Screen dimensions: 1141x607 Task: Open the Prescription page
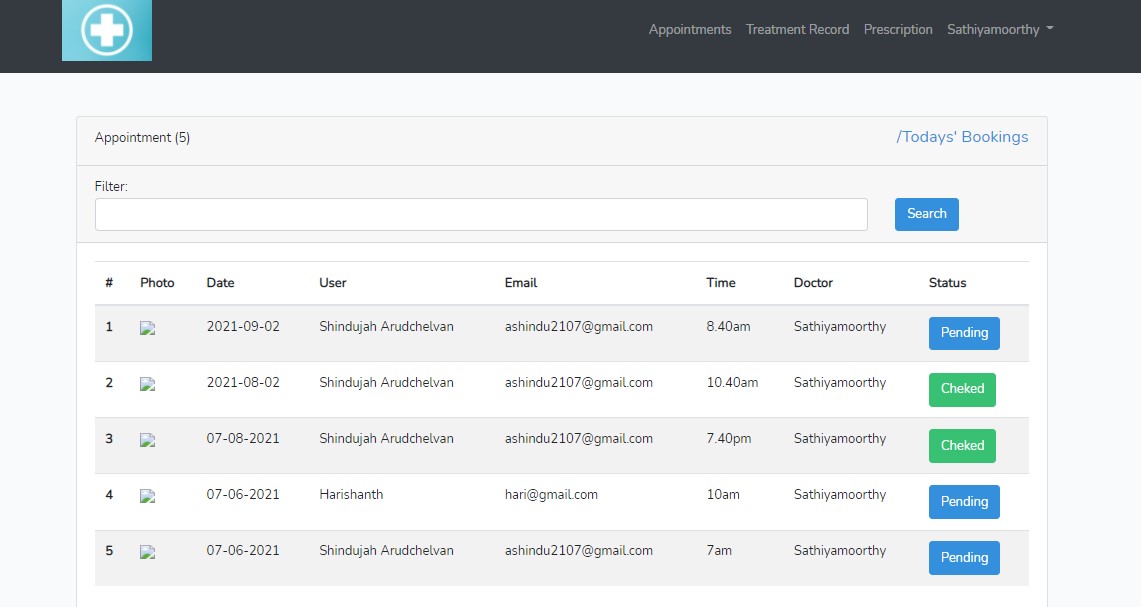897,29
